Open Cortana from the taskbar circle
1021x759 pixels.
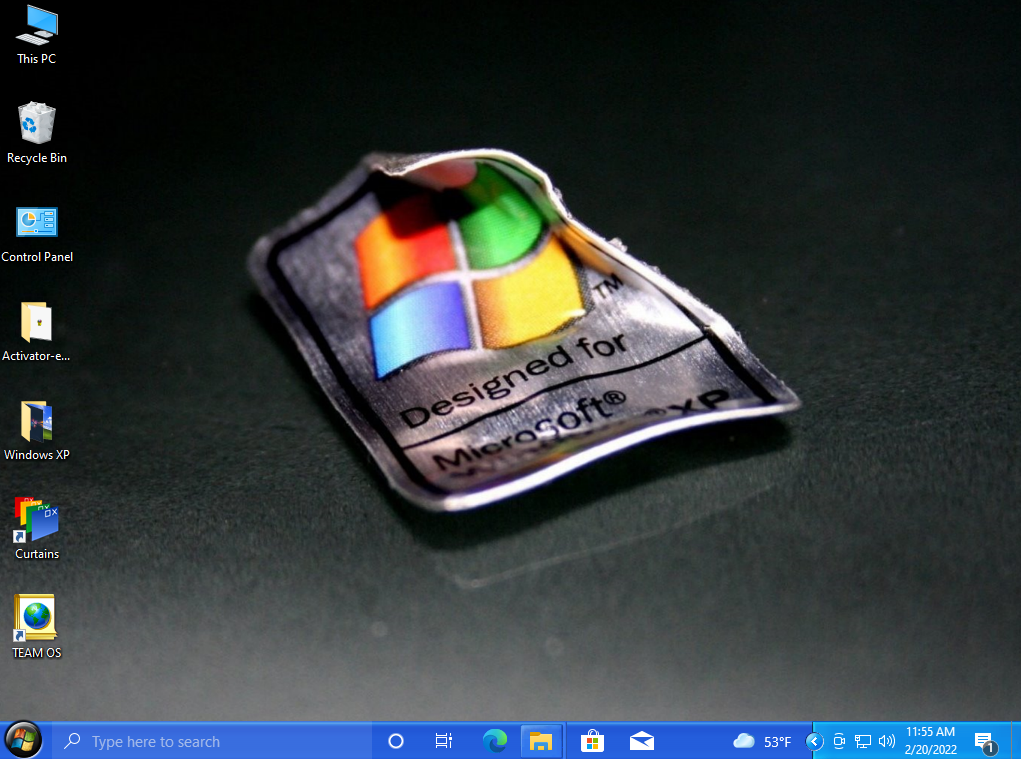click(x=396, y=741)
